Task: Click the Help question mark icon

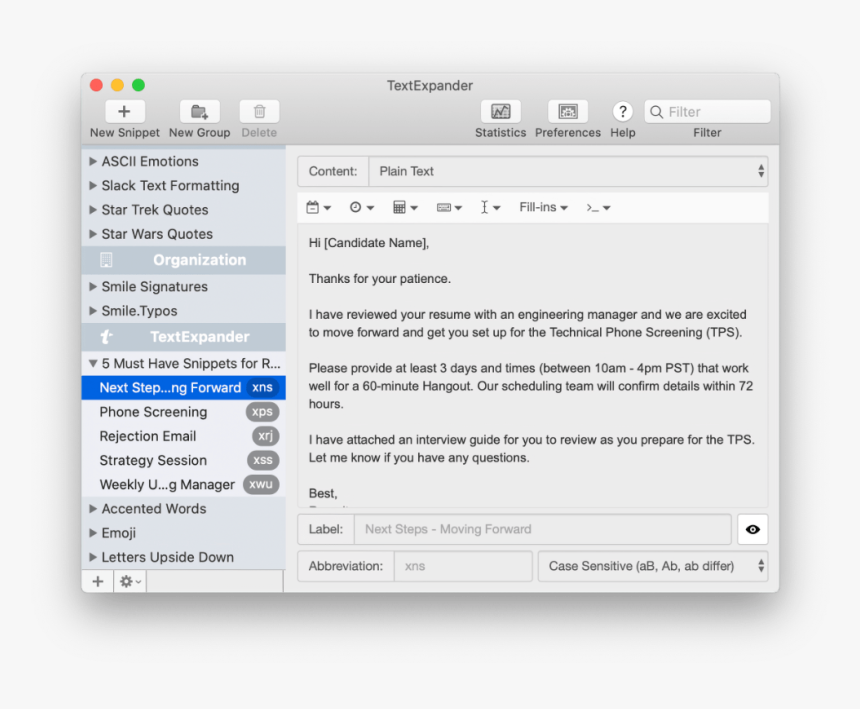Action: pyautogui.click(x=623, y=112)
